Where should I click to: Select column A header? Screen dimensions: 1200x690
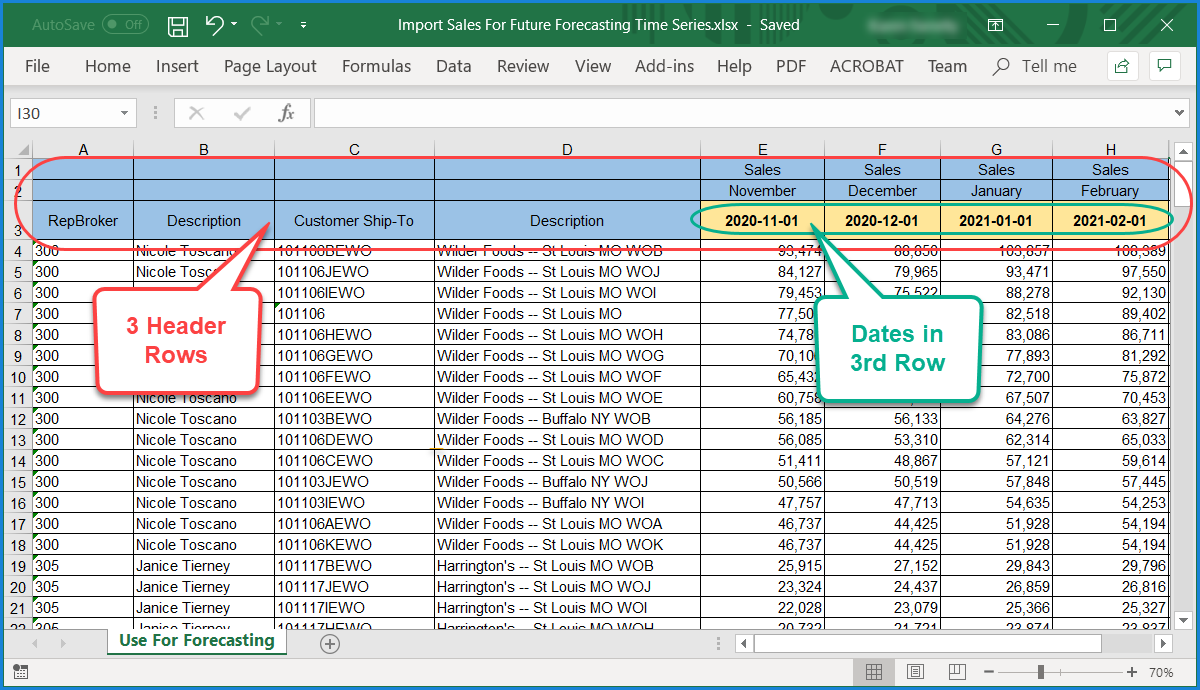(x=83, y=150)
